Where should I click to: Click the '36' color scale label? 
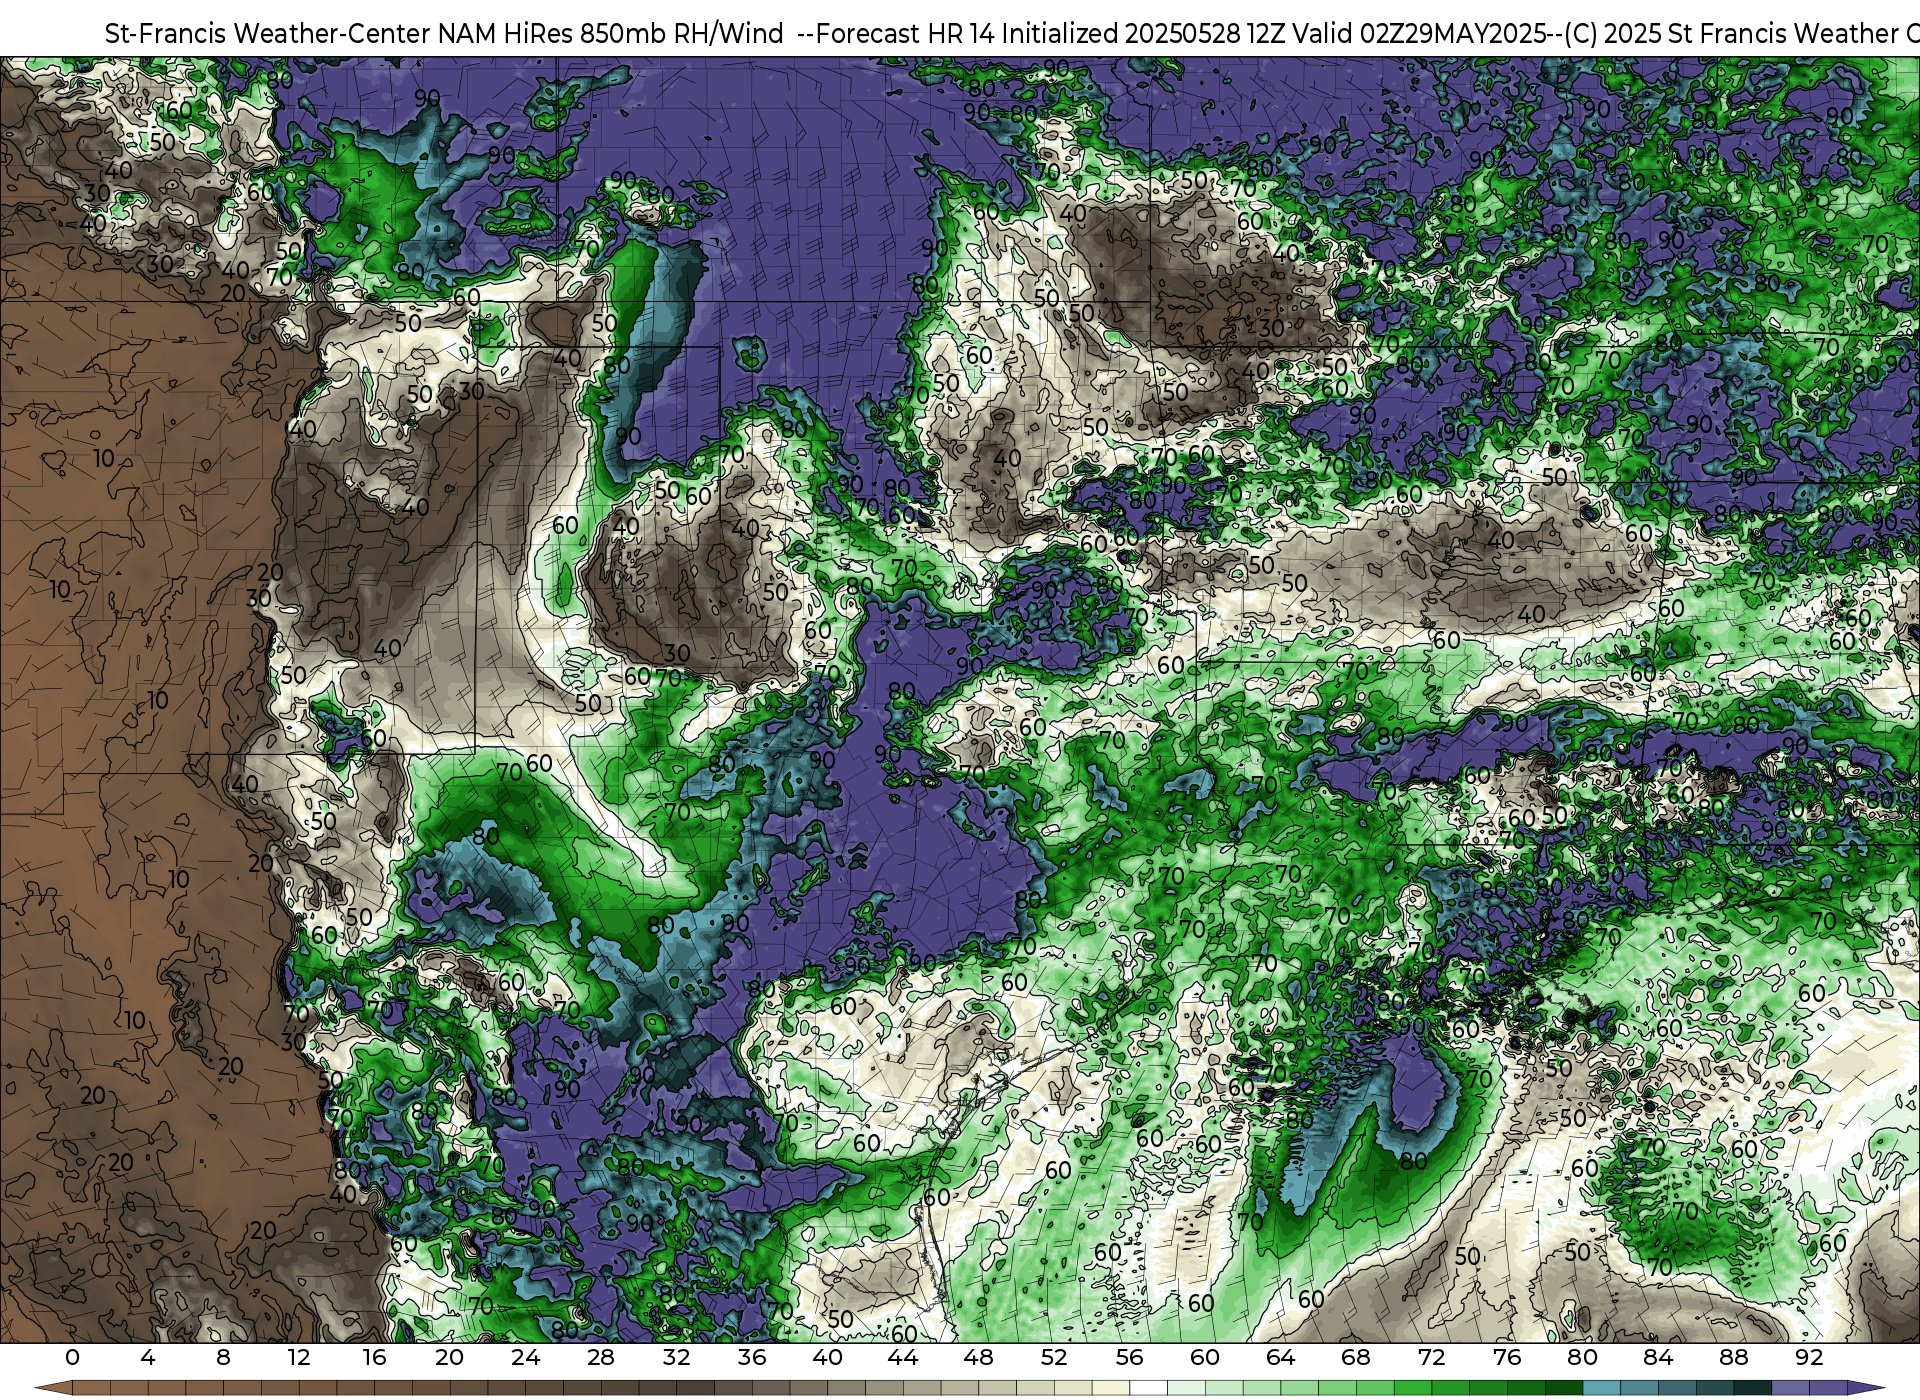coord(752,1358)
